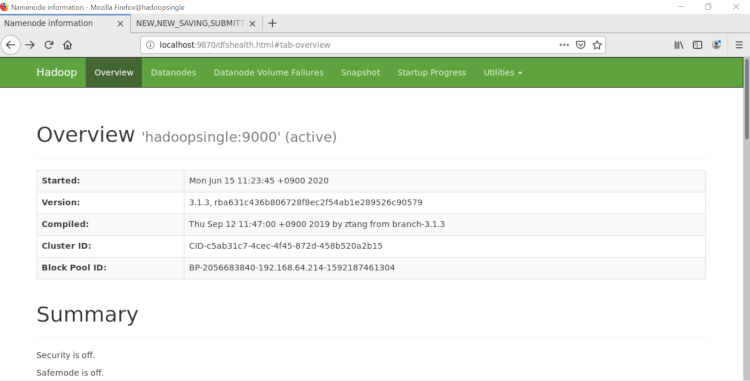The width and height of the screenshot is (750, 381).
Task: Reload the current page
Action: coord(49,45)
